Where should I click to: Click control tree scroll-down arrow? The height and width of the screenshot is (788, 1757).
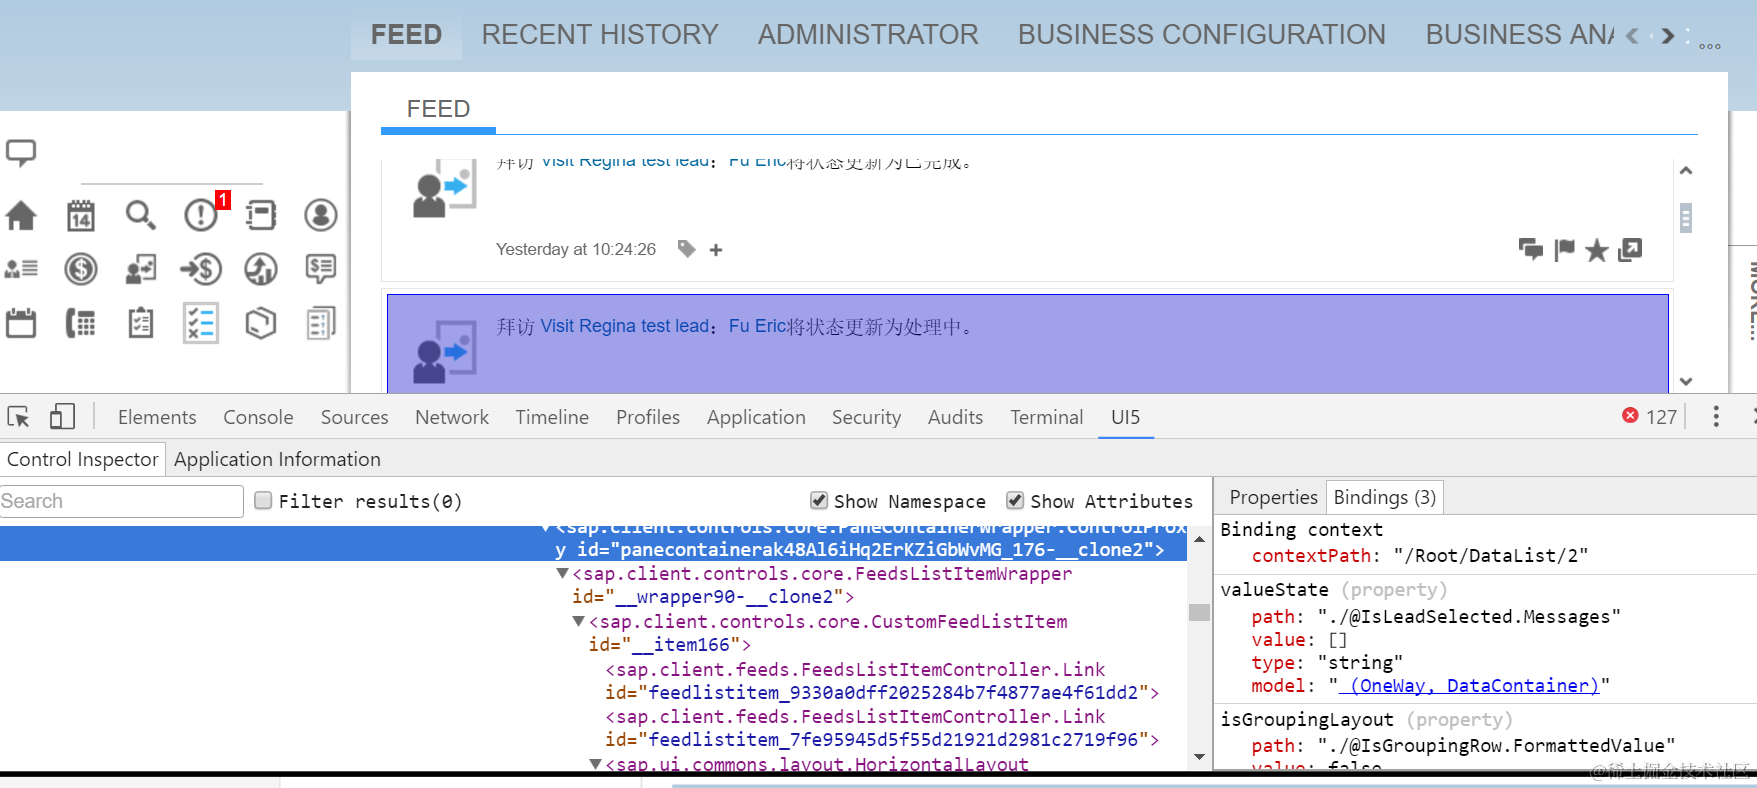(1200, 757)
